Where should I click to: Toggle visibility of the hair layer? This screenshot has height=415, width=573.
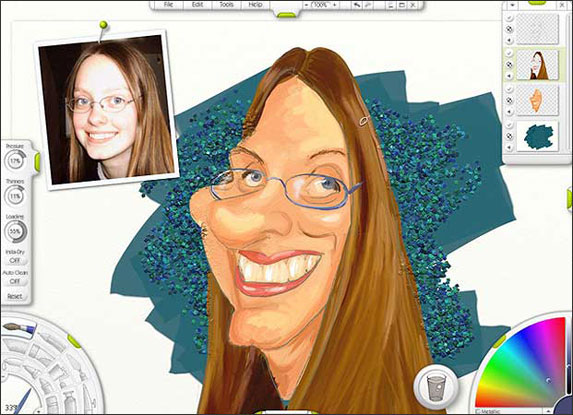(x=510, y=53)
